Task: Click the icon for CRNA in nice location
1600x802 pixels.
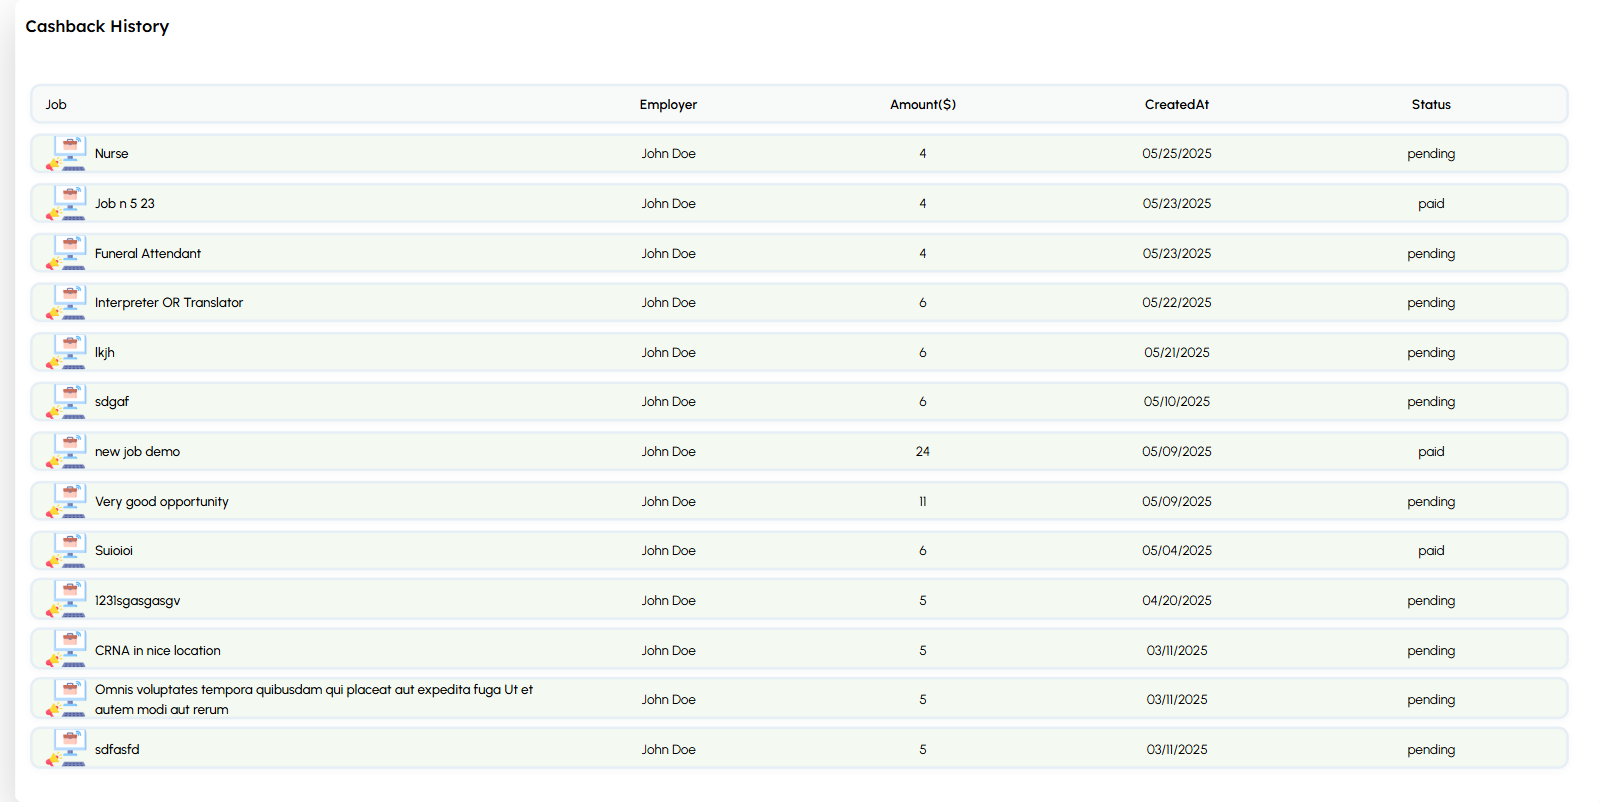Action: coord(67,651)
